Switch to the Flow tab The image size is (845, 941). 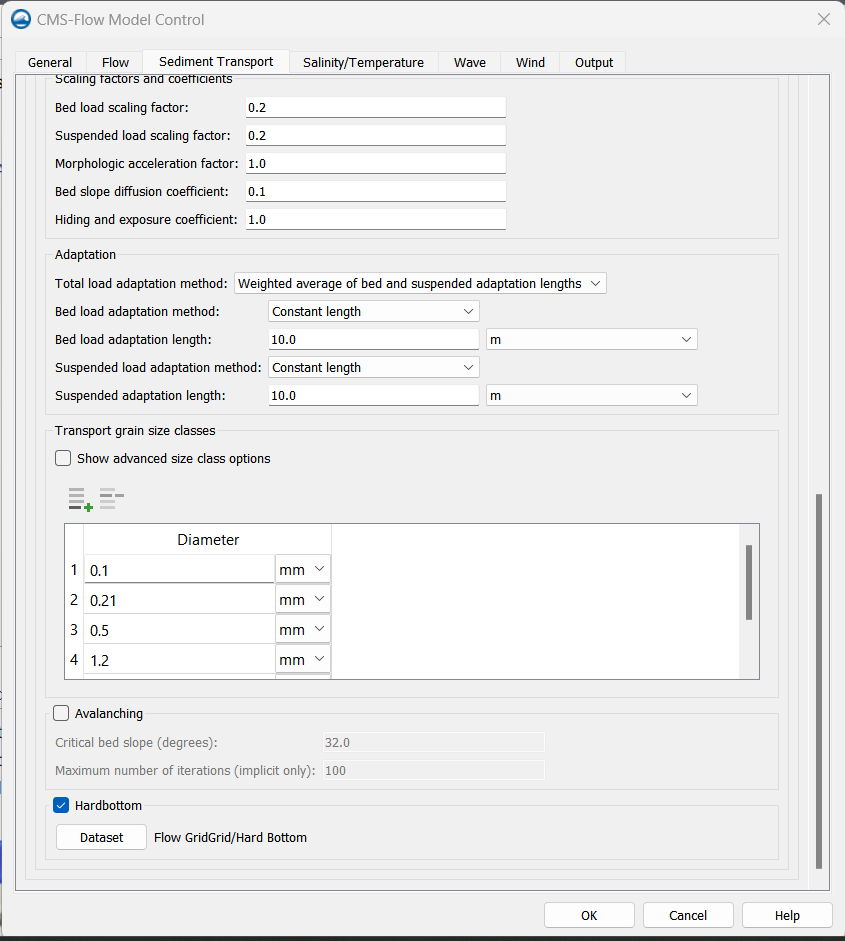coord(115,62)
